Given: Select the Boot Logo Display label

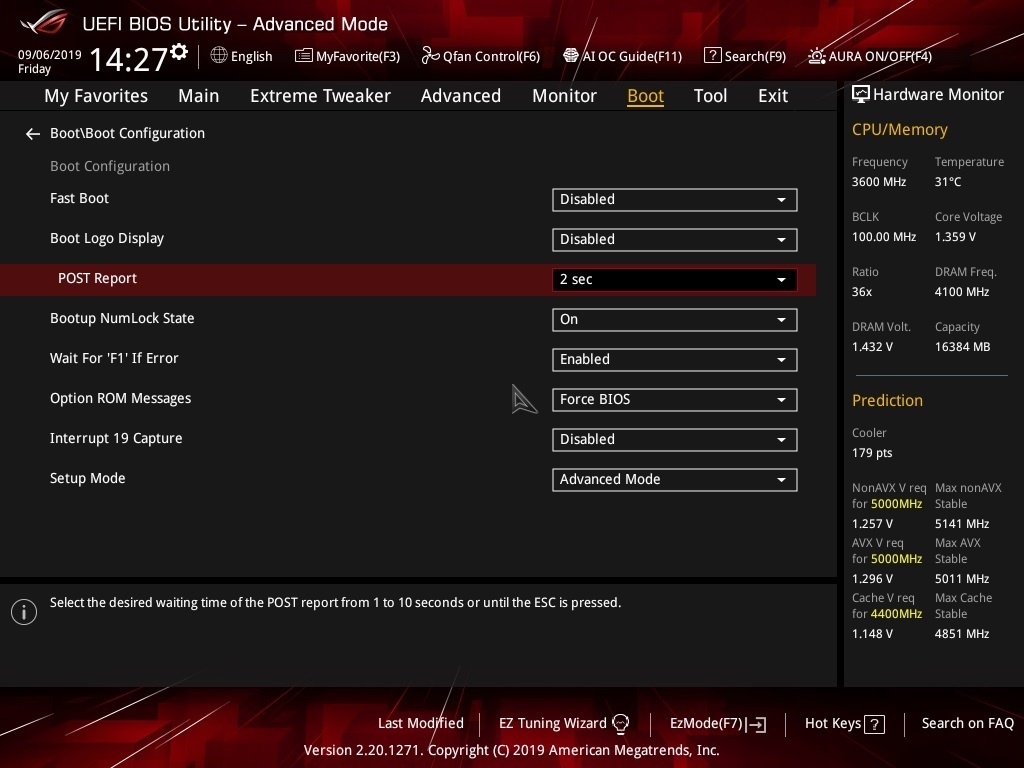Looking at the screenshot, I should [106, 238].
